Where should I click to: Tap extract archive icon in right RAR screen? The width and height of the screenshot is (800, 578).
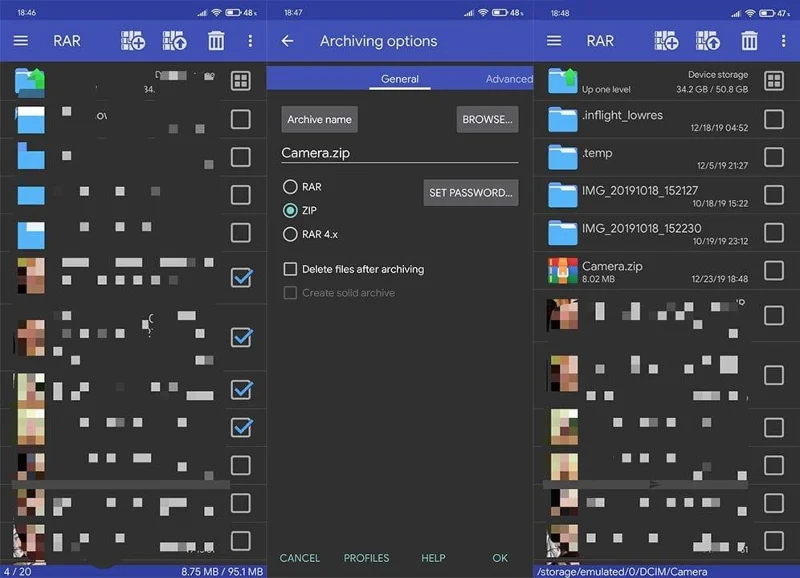coord(708,41)
